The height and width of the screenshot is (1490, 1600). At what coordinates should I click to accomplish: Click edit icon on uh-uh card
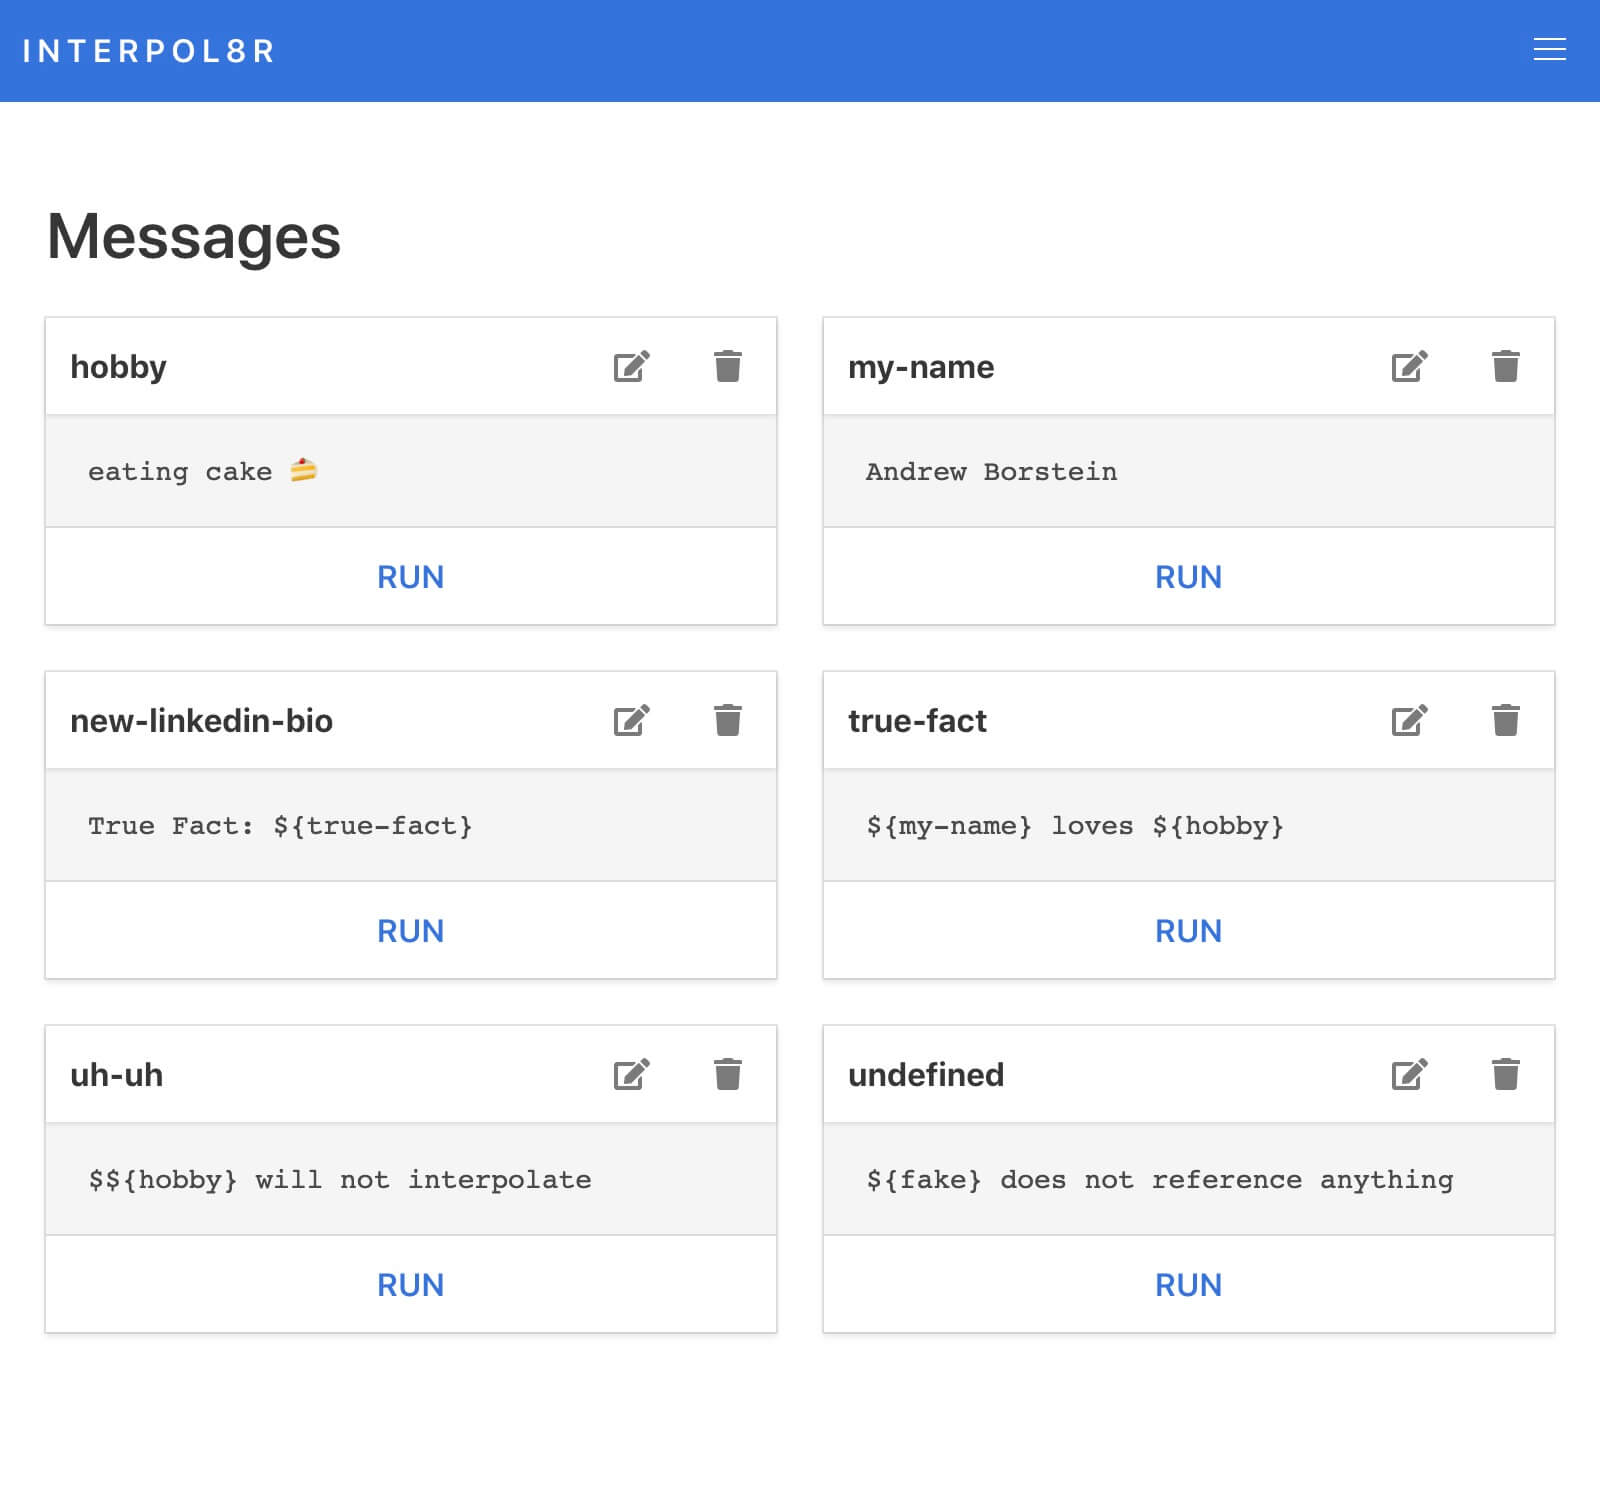tap(631, 1075)
